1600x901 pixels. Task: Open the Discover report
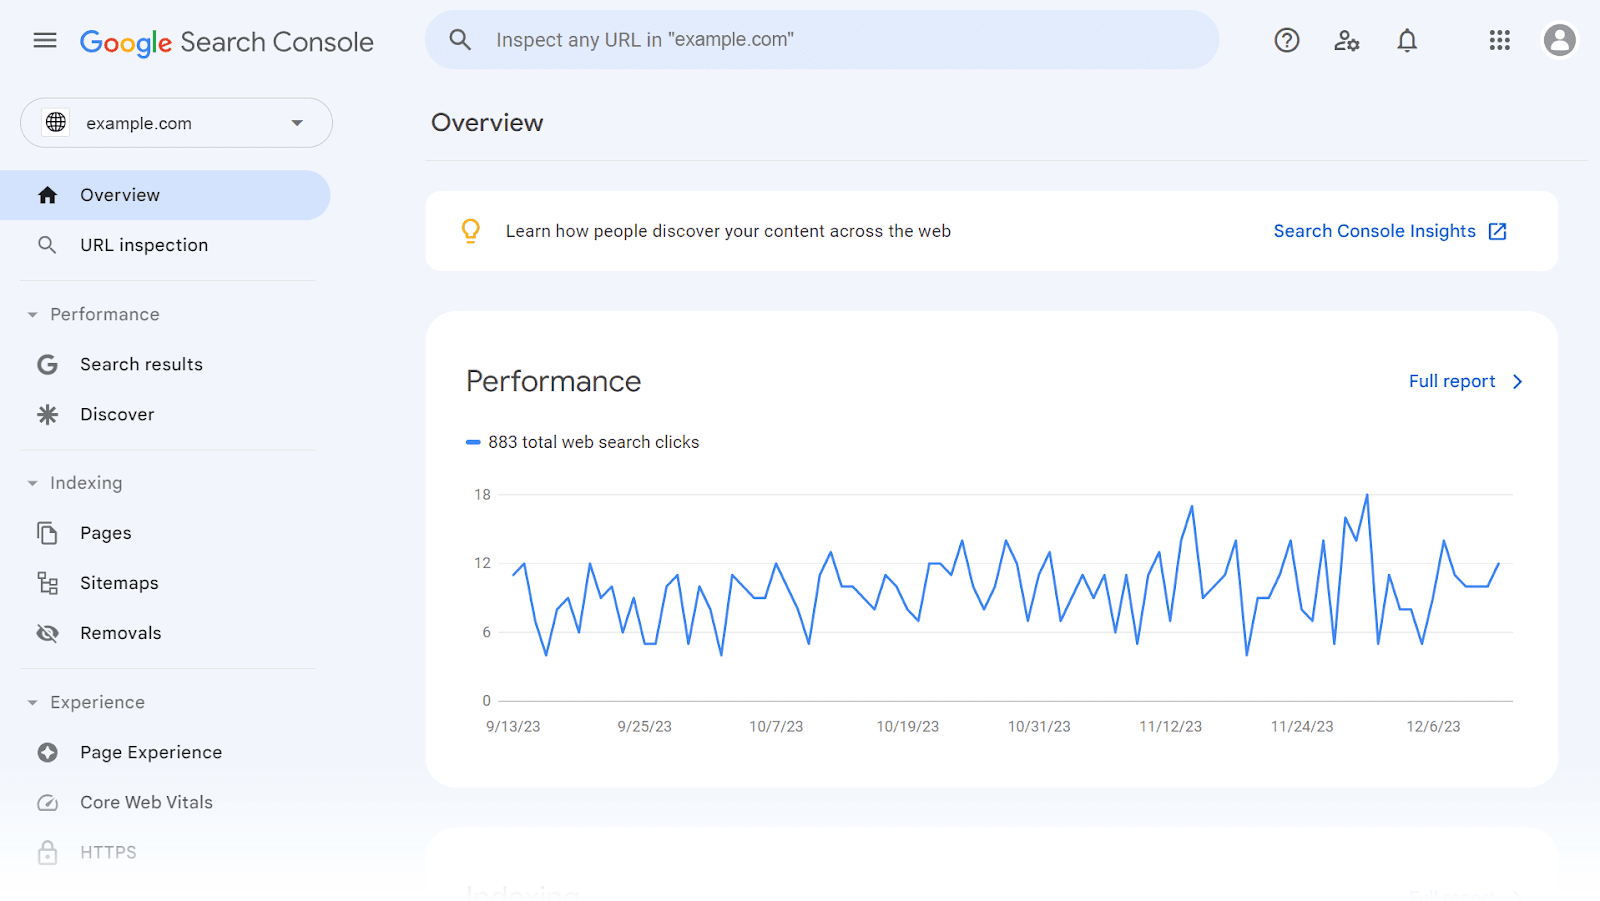click(x=117, y=413)
